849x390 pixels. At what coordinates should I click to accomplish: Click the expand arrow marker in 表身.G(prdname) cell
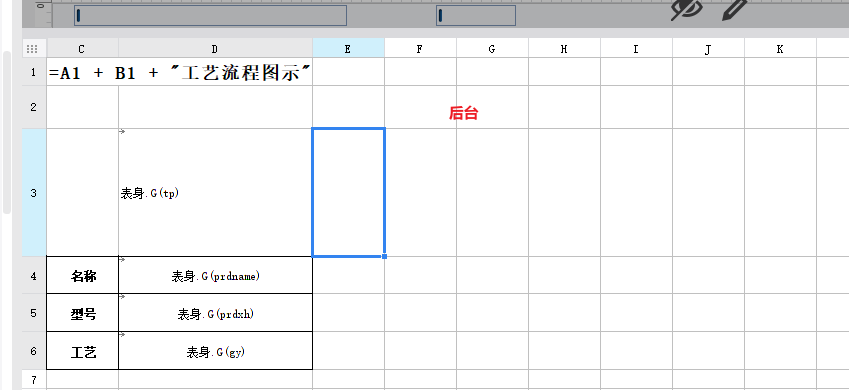point(122,259)
